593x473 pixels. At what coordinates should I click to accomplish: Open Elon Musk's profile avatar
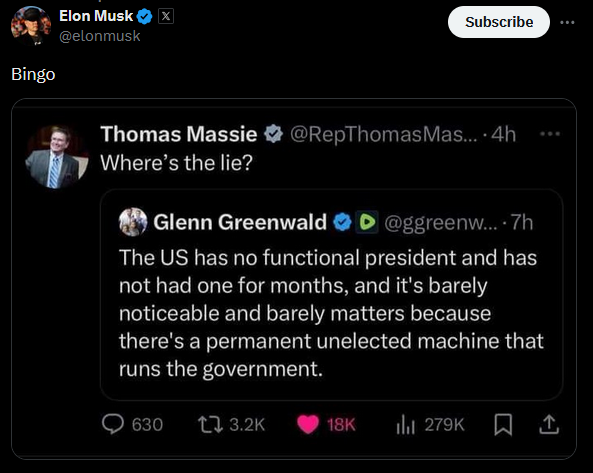tap(31, 26)
